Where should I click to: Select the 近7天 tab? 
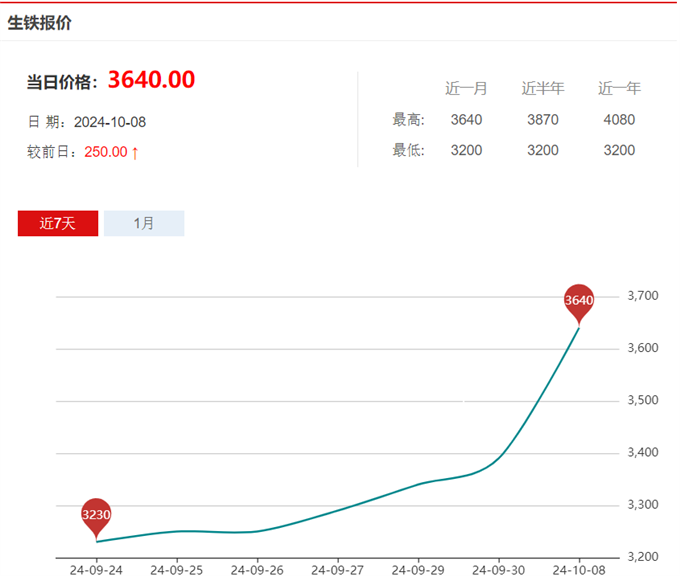tap(57, 223)
